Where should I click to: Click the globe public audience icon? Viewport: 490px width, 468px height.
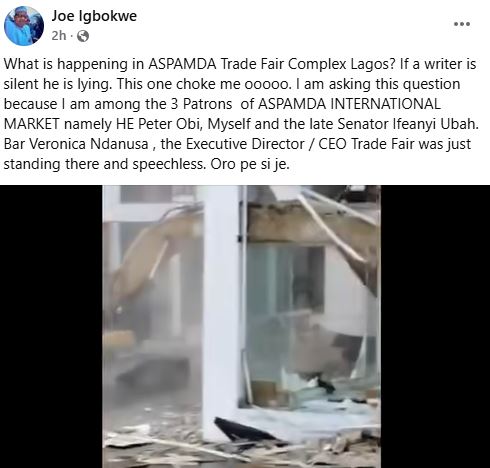pos(83,36)
